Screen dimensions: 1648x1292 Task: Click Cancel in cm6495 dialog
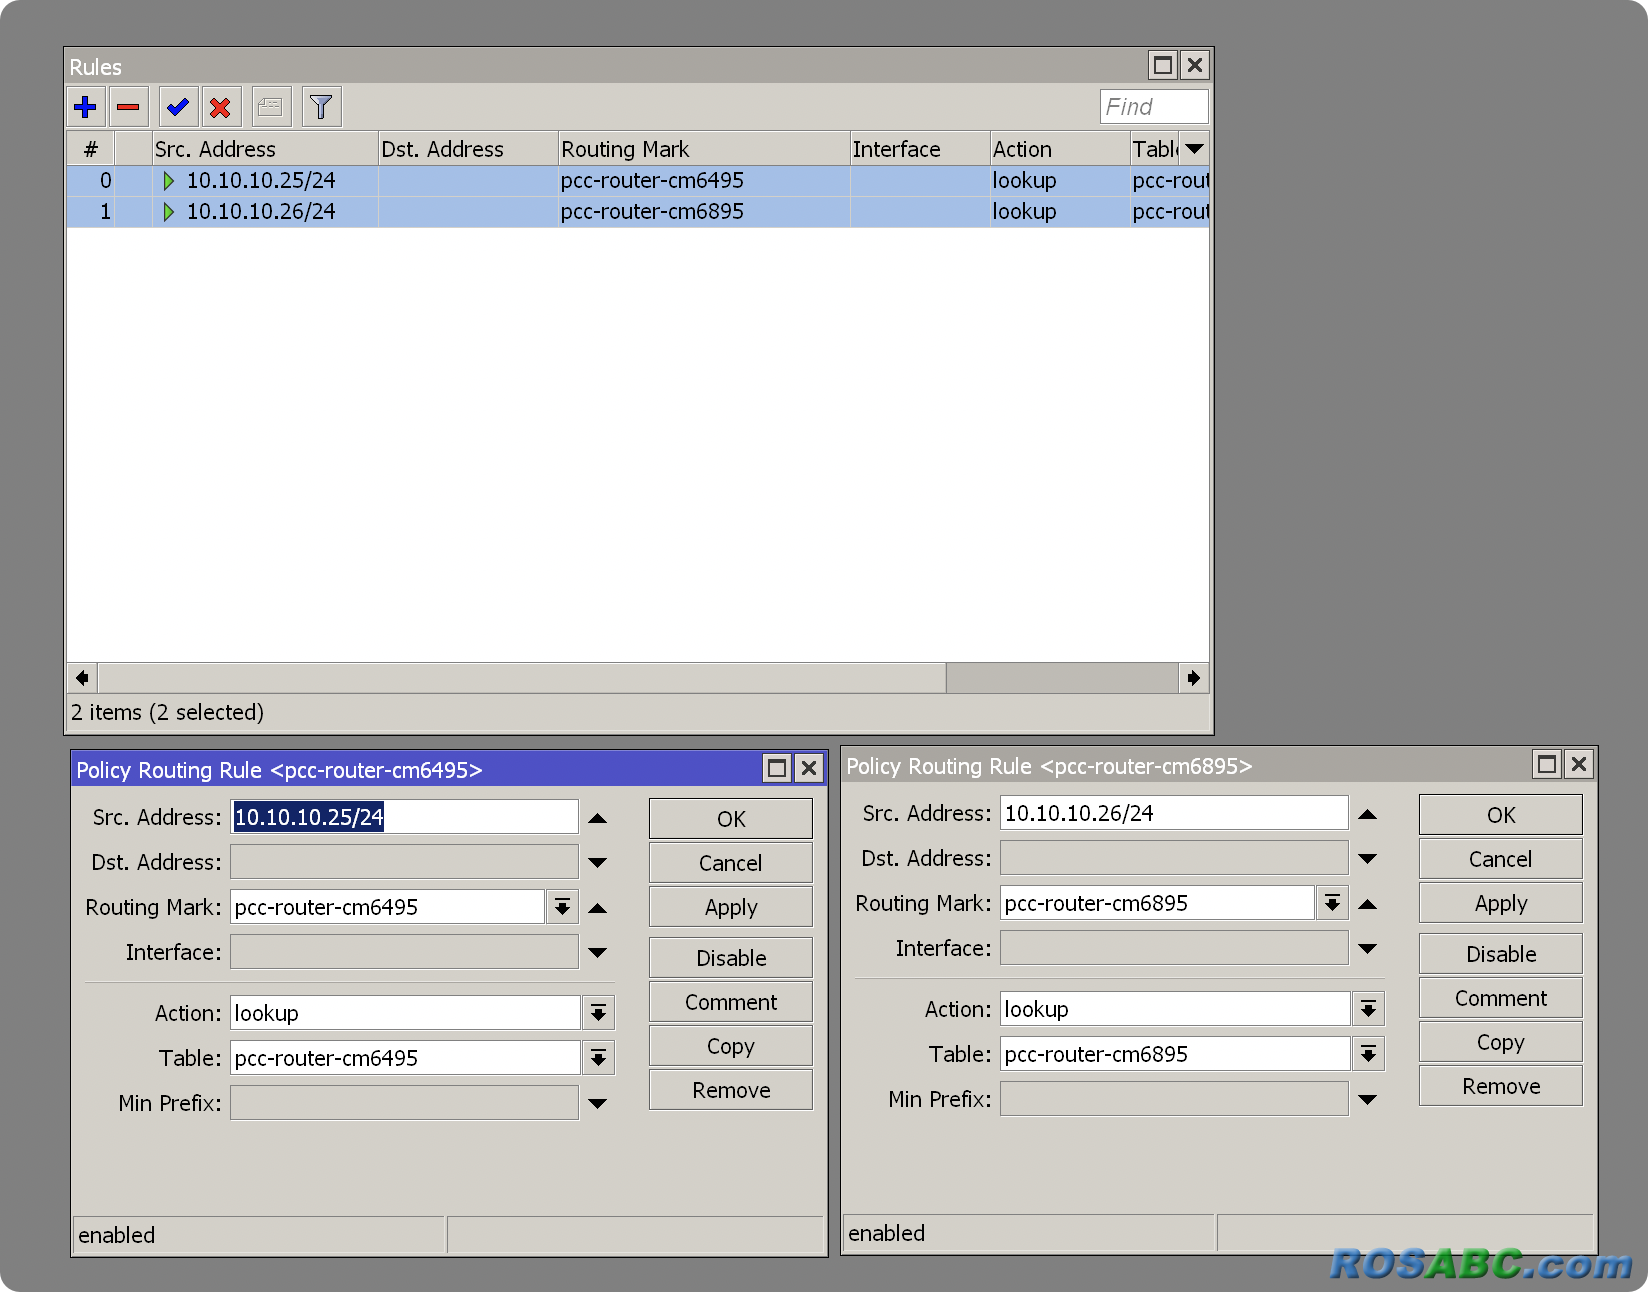pyautogui.click(x=731, y=863)
